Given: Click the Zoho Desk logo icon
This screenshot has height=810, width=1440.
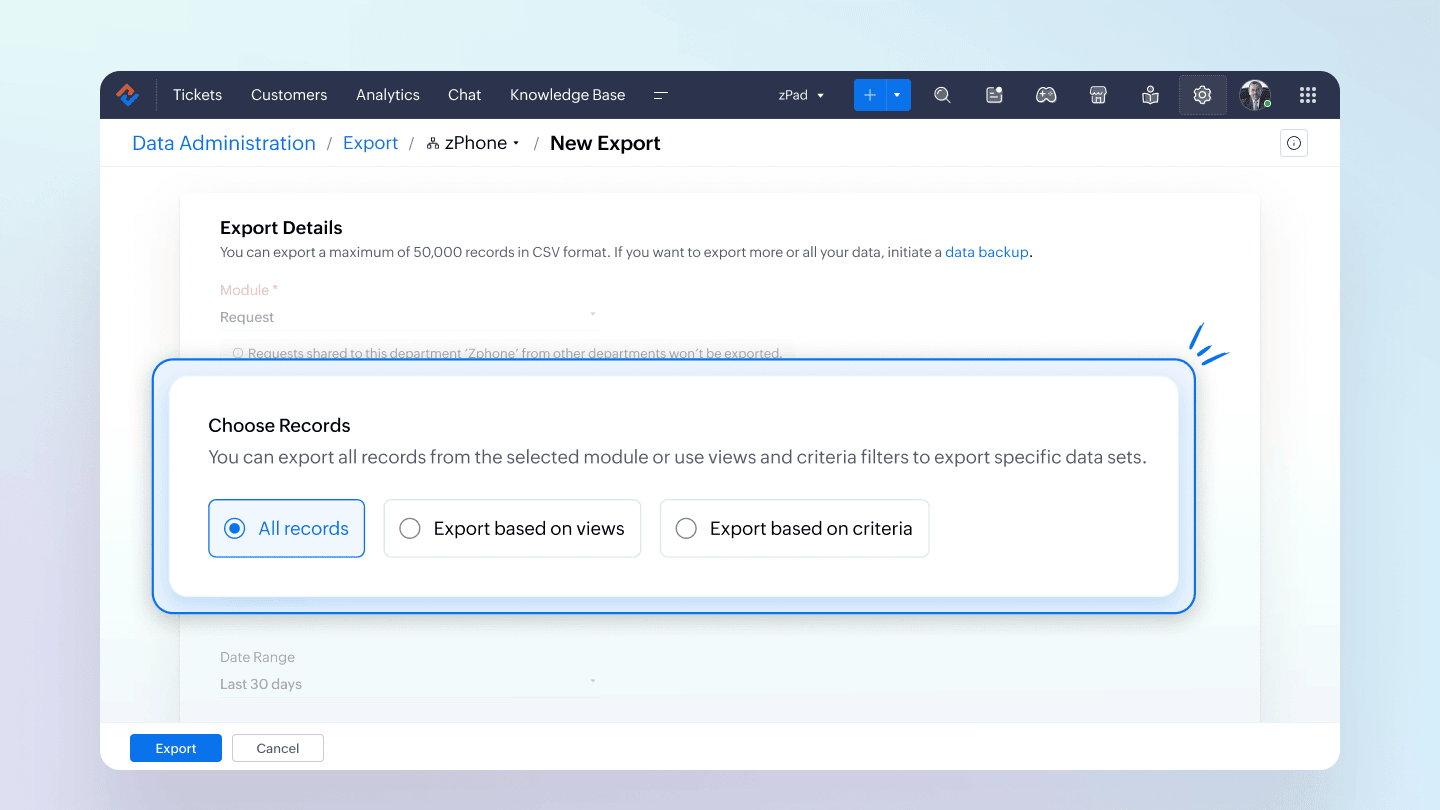Looking at the screenshot, I should point(127,95).
